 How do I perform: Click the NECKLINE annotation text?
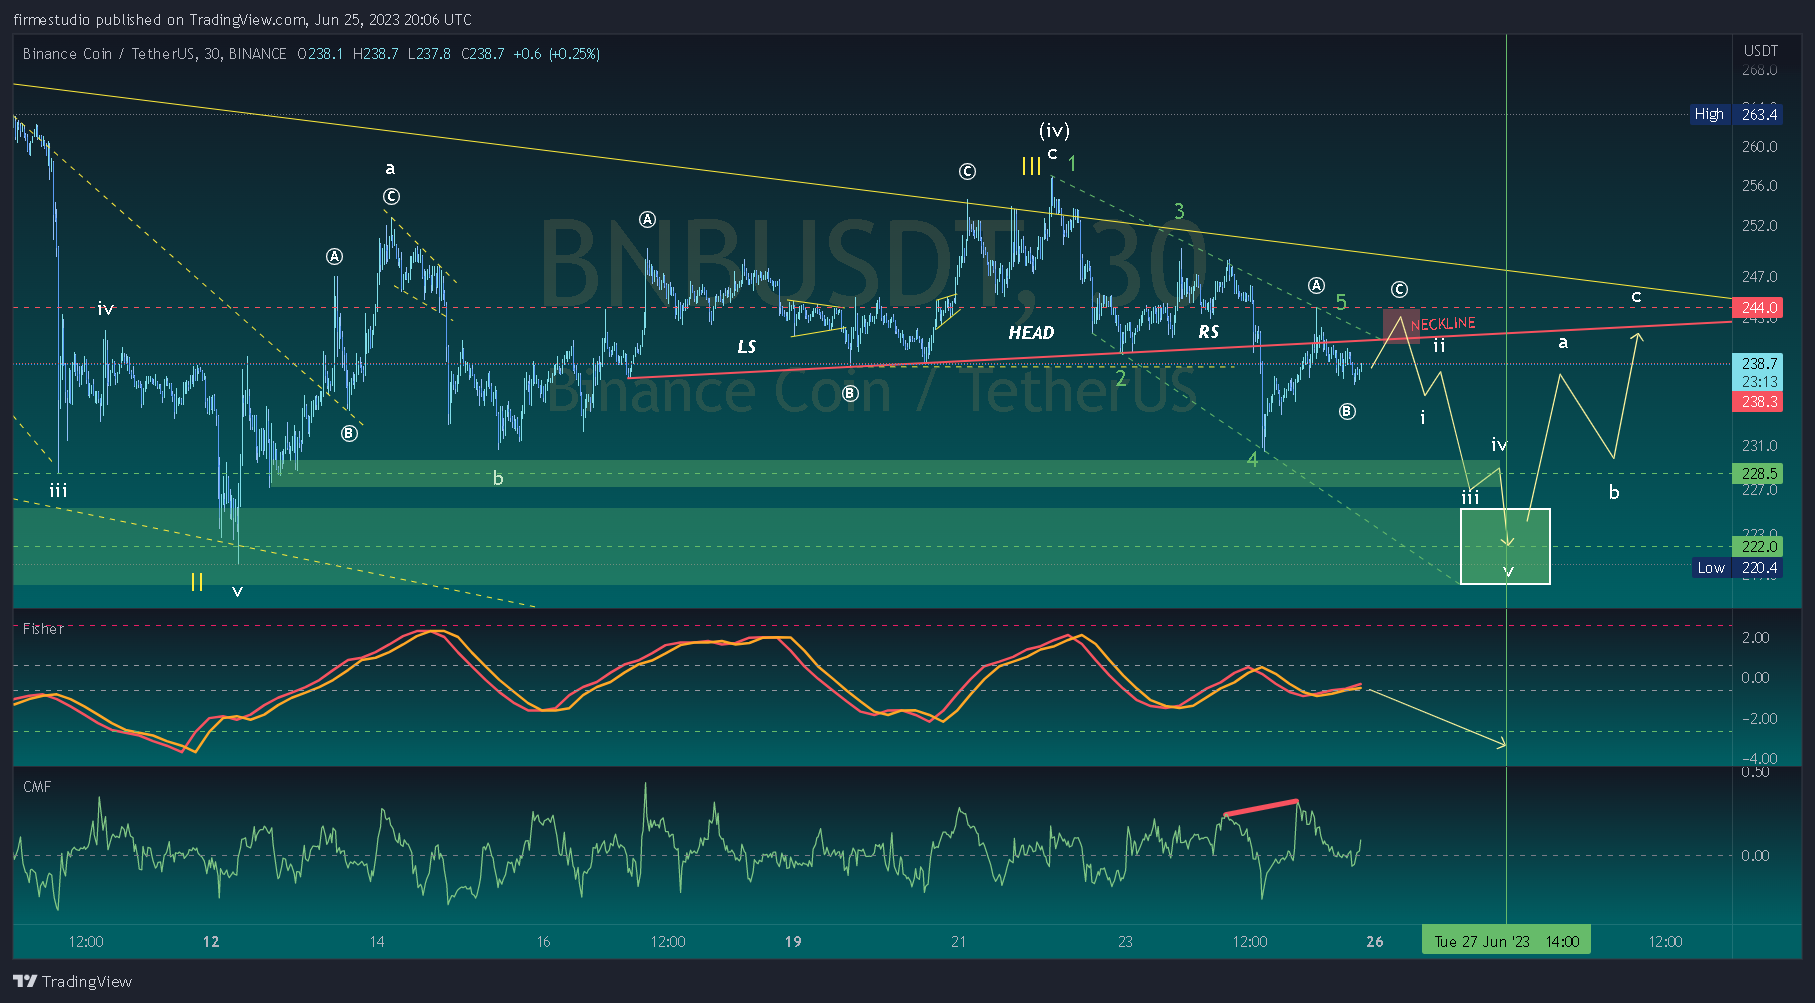[1443, 324]
